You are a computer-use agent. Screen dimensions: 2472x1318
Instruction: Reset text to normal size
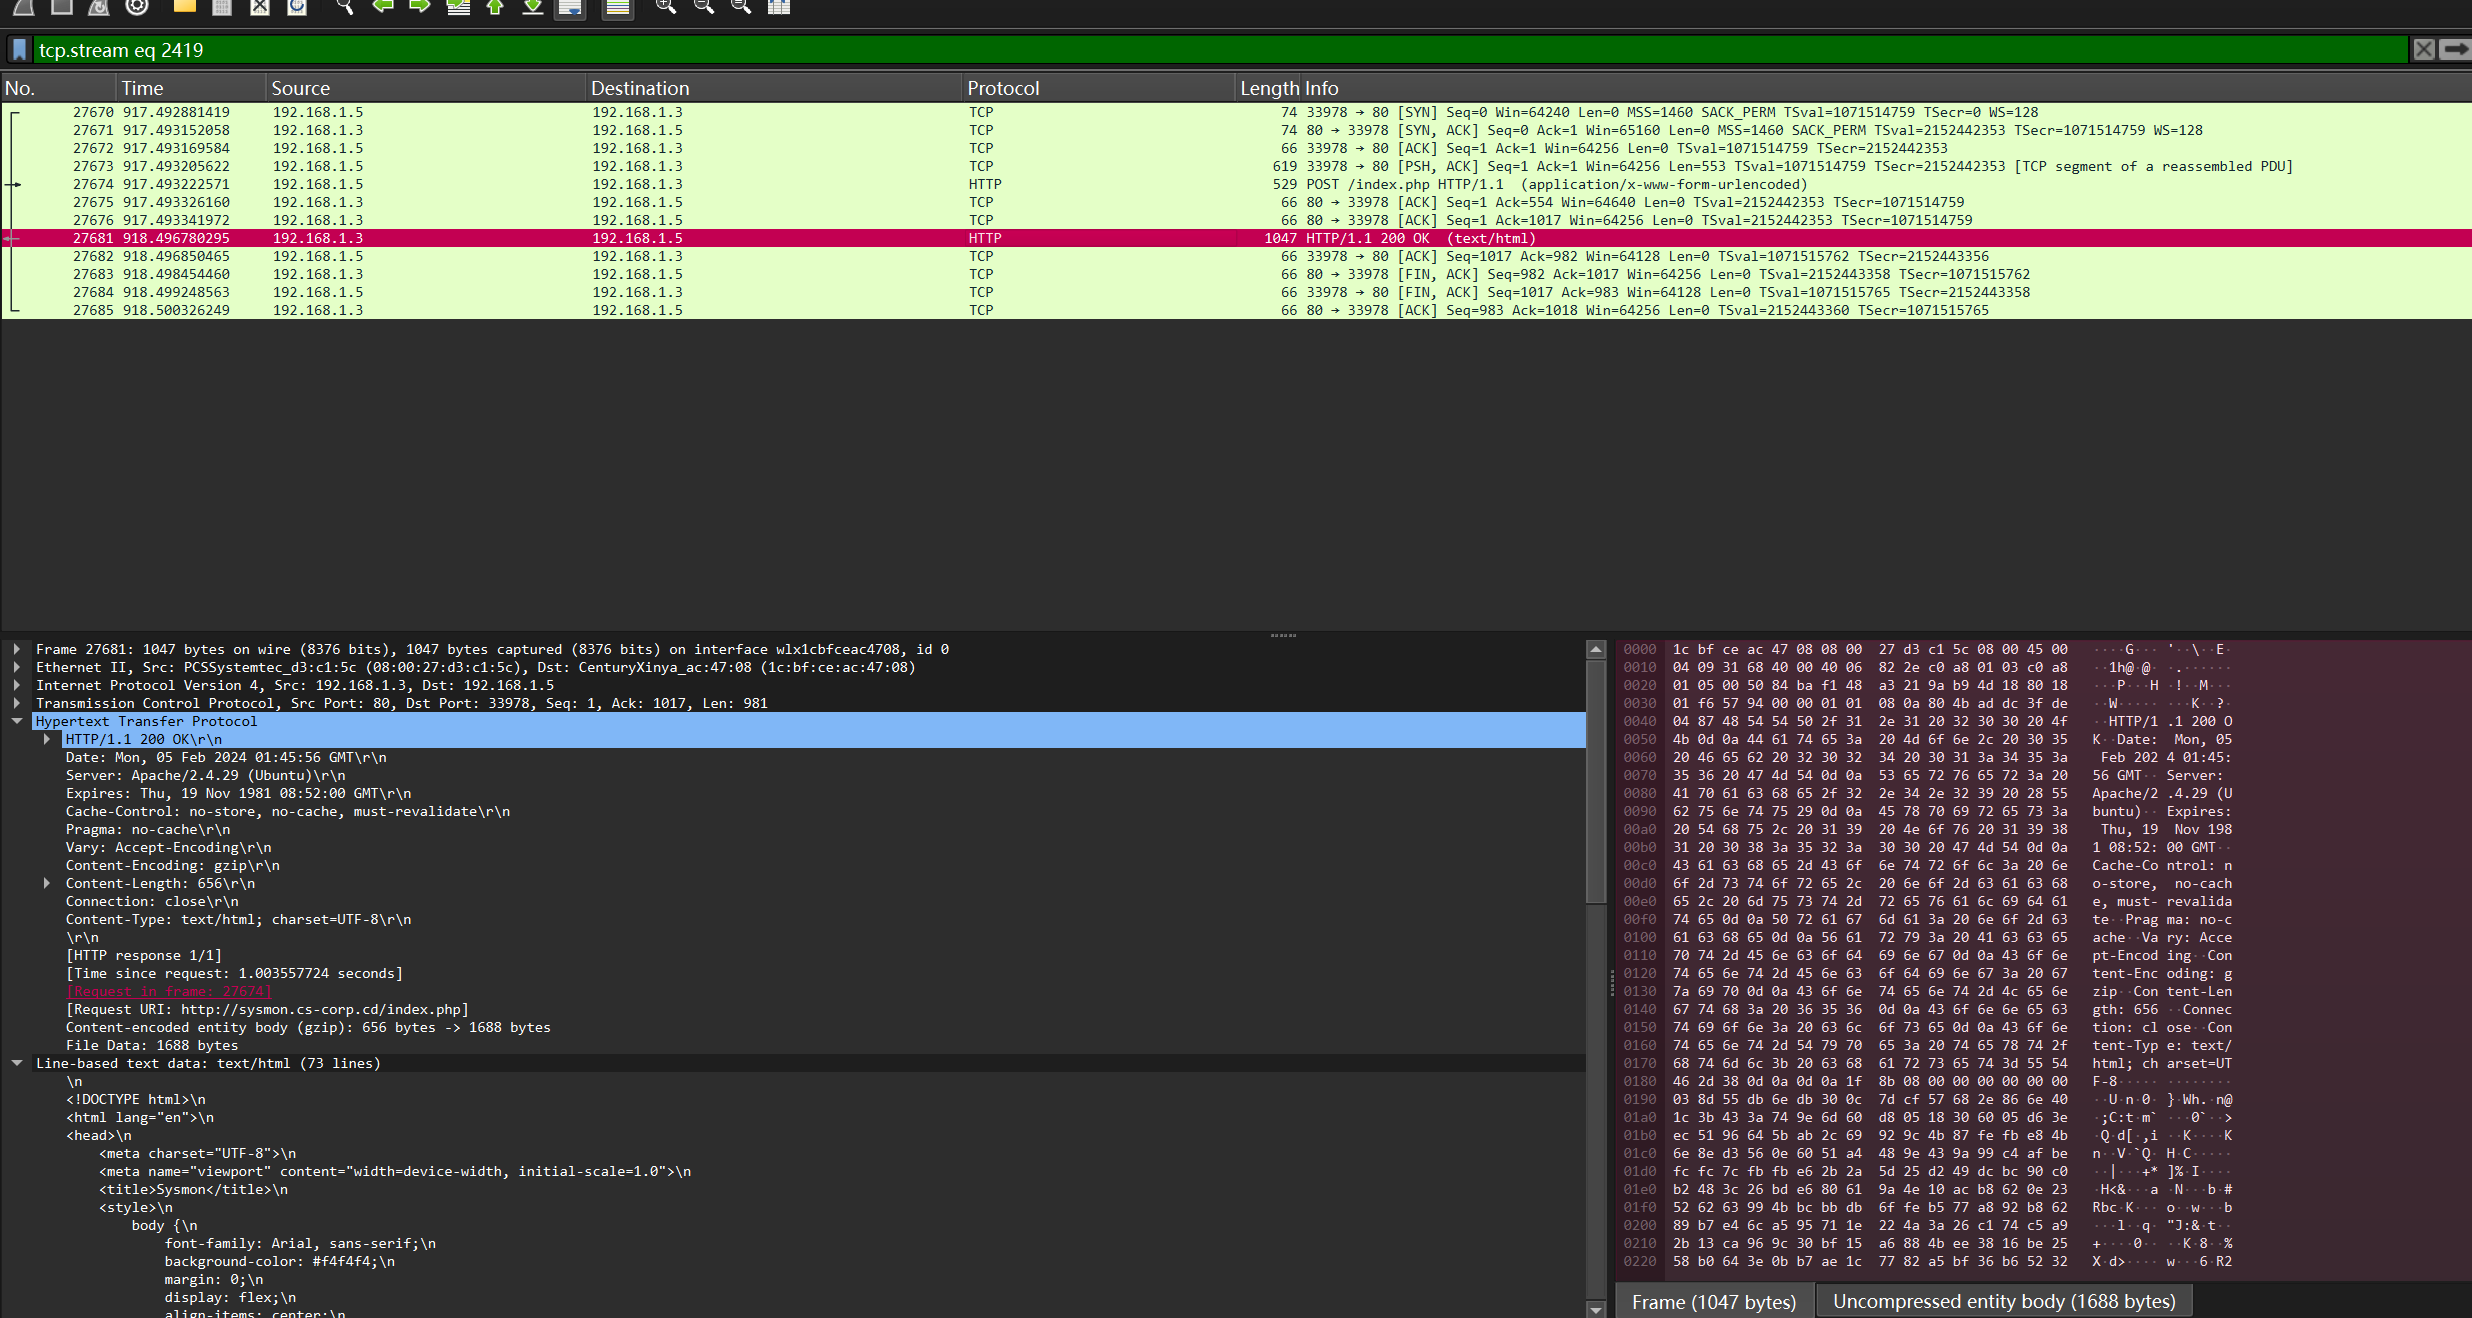pos(741,7)
